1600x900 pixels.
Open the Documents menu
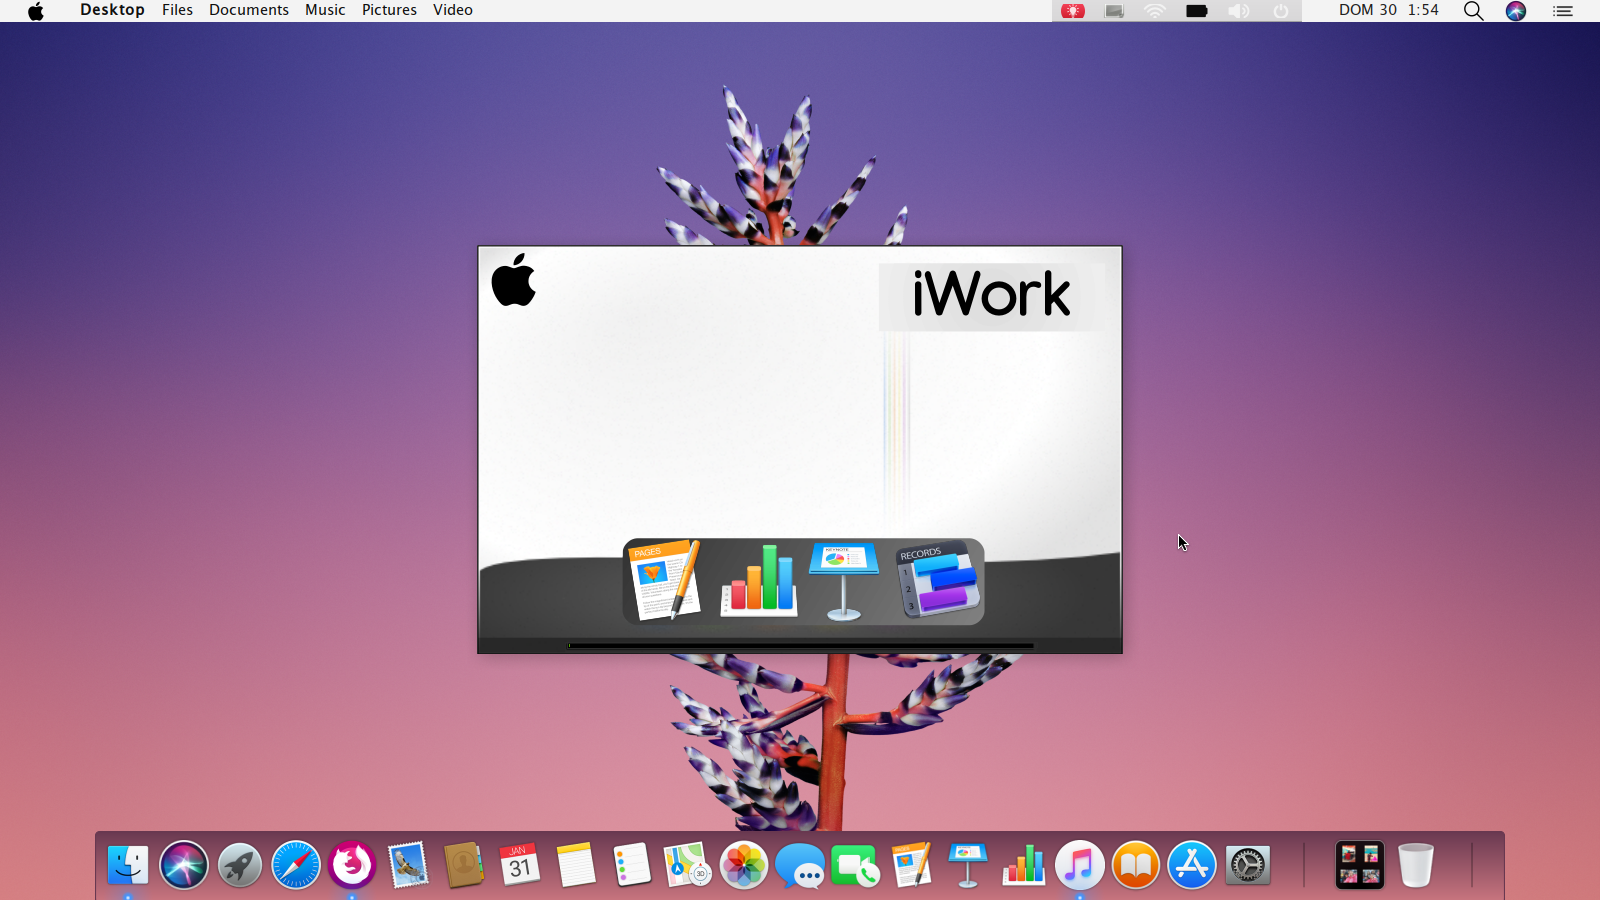pos(249,10)
